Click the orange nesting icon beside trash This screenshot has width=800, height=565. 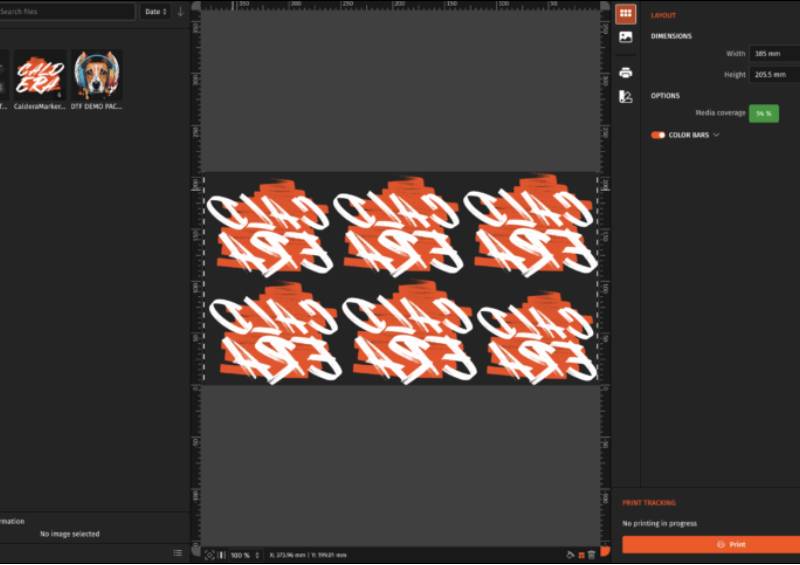[581, 554]
